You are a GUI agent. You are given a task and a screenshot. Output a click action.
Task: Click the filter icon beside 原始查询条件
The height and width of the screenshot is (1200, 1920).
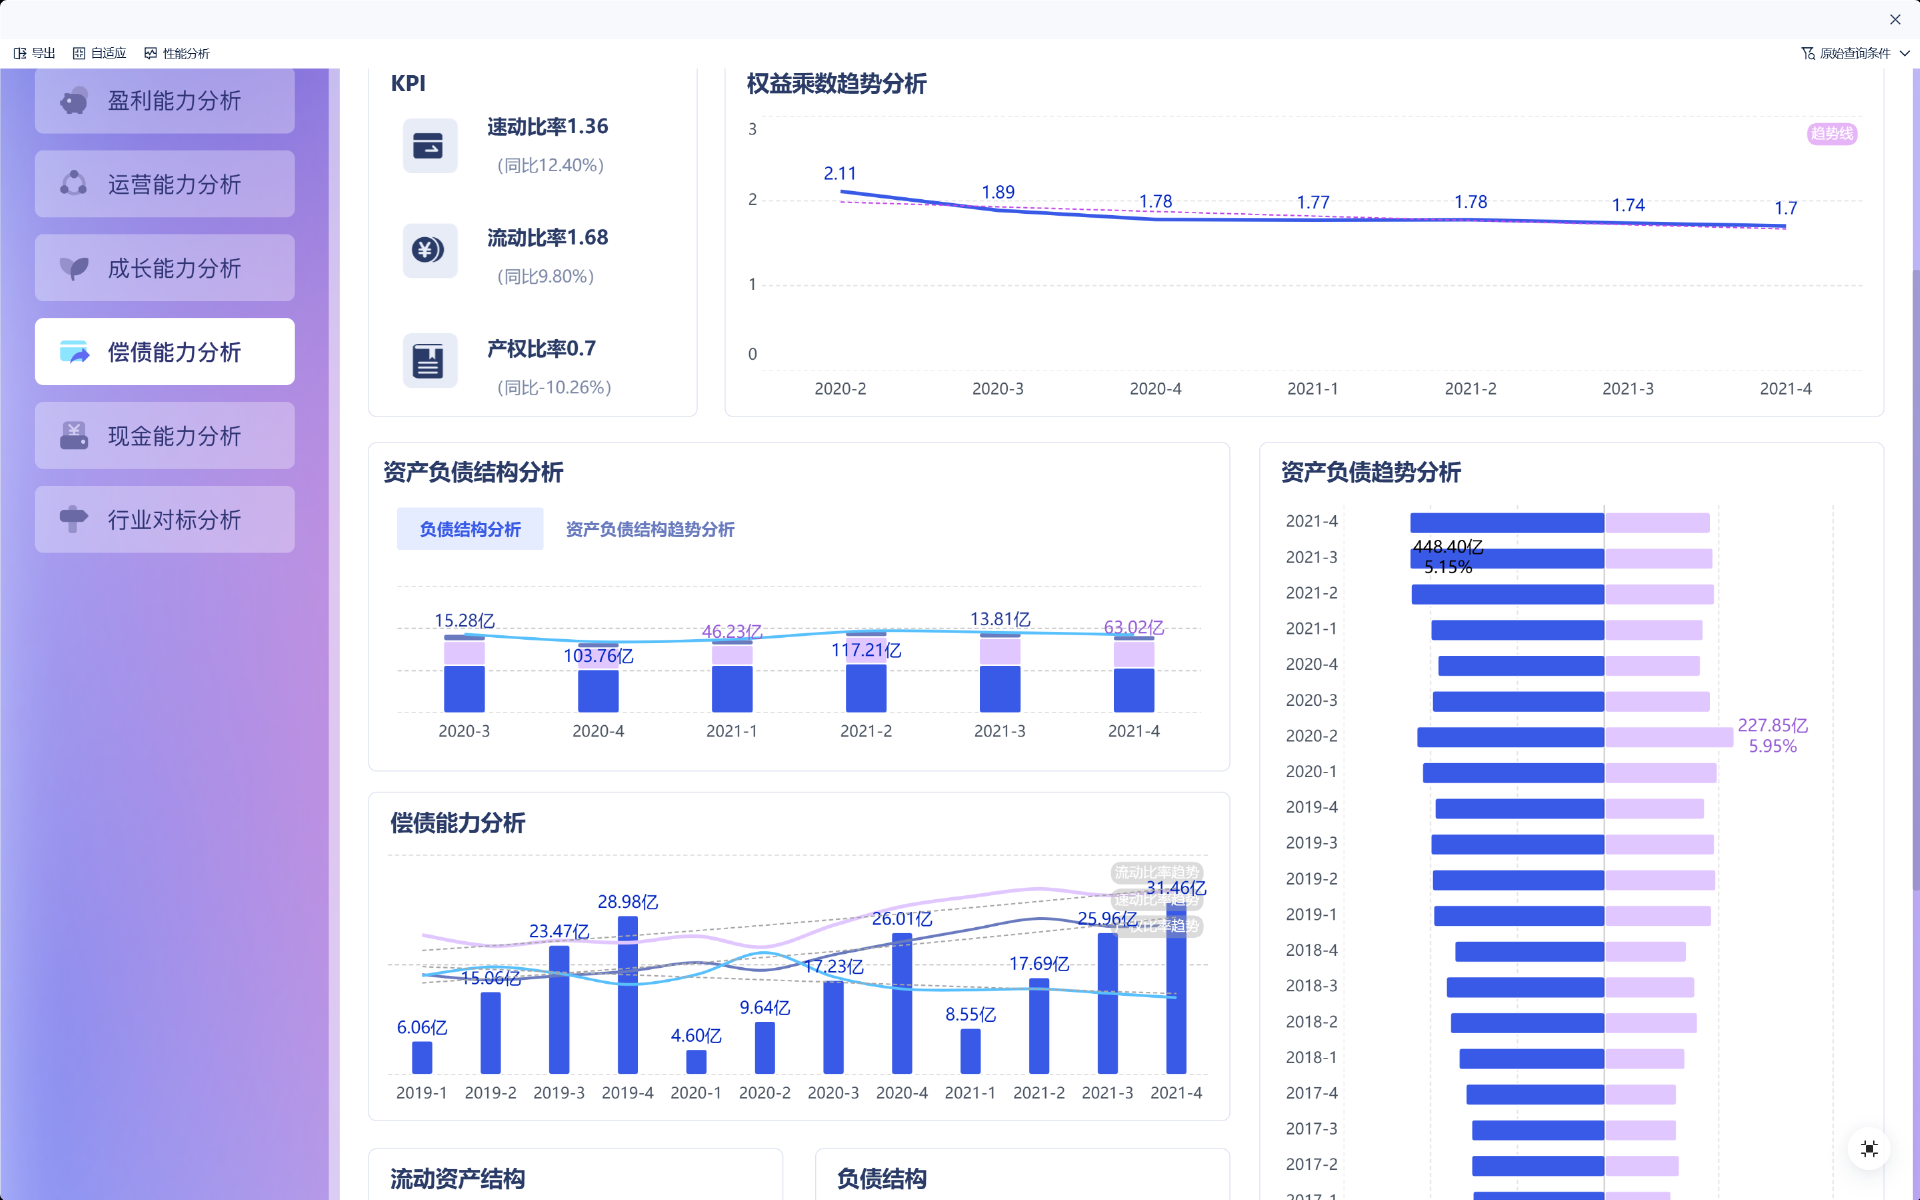pos(1808,54)
